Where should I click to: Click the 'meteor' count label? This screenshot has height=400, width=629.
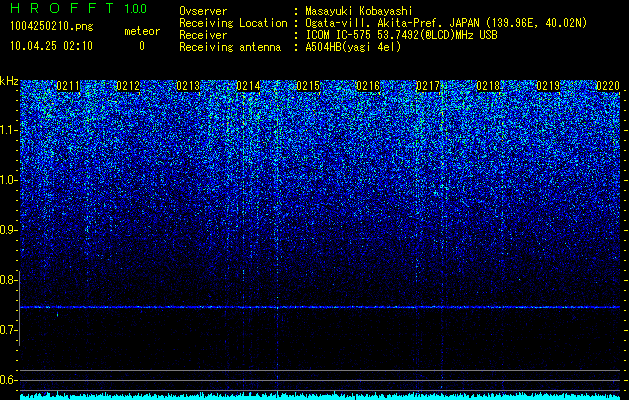(142, 31)
